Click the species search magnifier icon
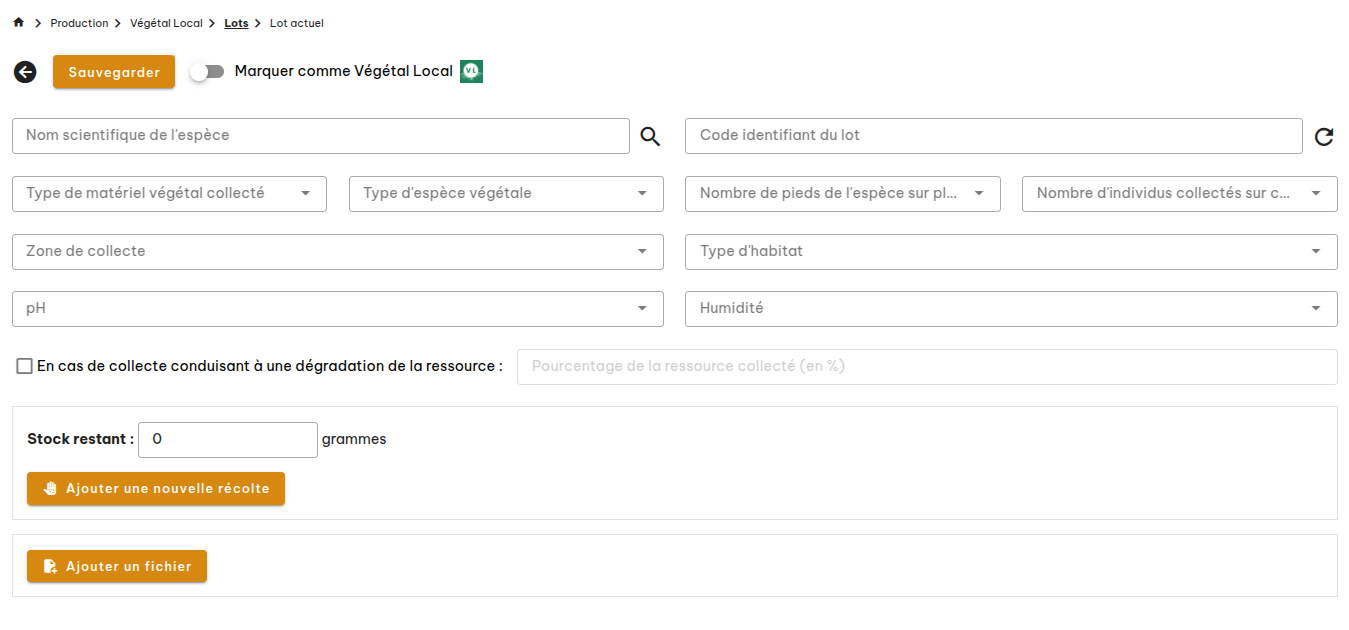Screen dimensions: 1349x630 tap(650, 137)
